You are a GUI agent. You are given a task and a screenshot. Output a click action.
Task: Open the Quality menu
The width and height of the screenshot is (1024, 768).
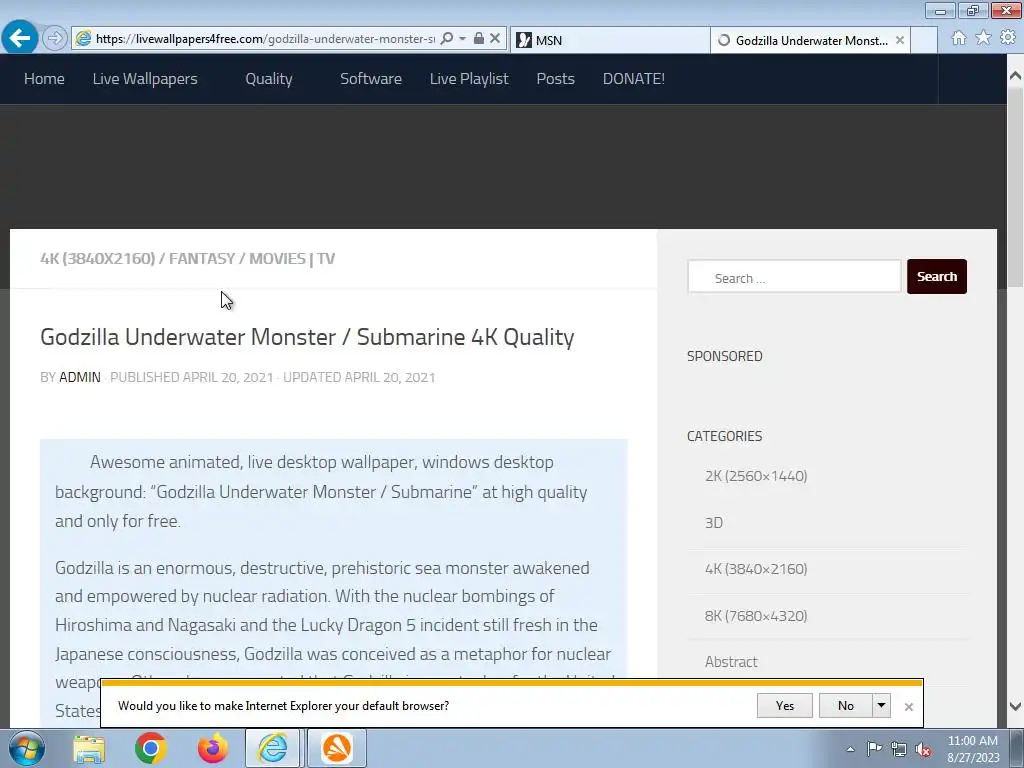coord(269,79)
